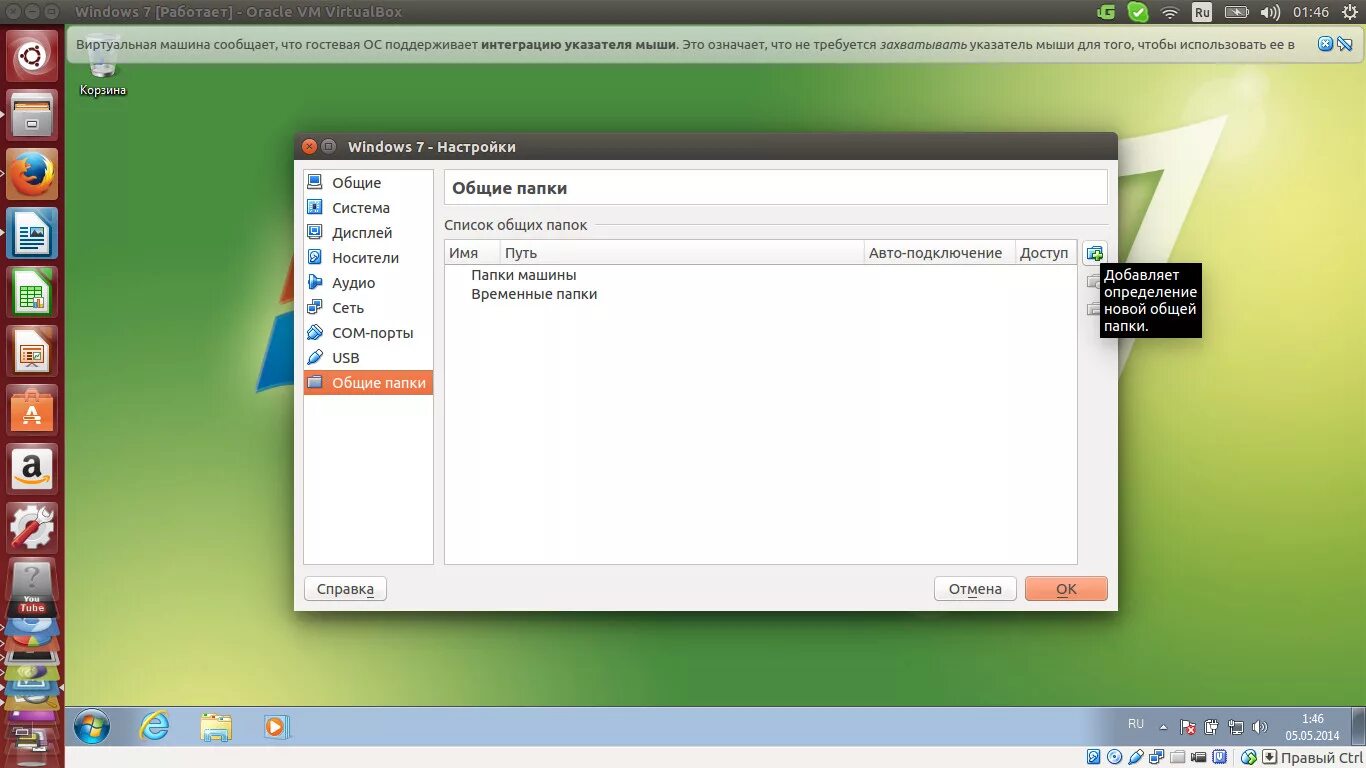Open the Wi-Fi network indicator menu
Viewport: 1366px width, 768px height.
click(1170, 12)
